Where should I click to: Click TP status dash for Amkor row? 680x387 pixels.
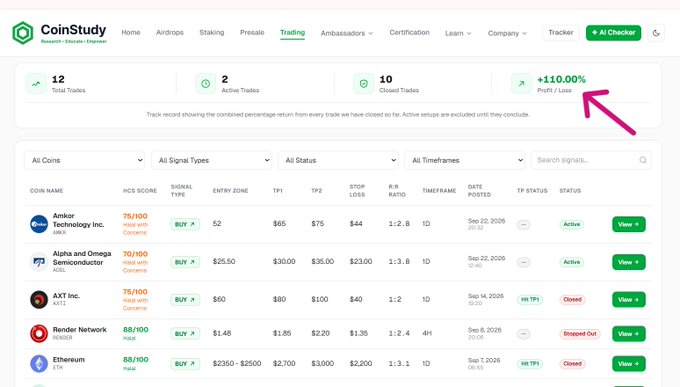click(x=523, y=224)
